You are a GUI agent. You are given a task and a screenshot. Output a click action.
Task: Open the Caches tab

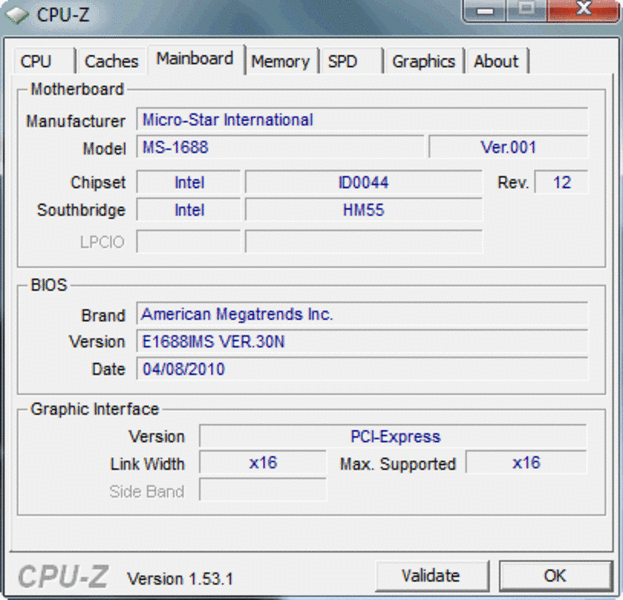pyautogui.click(x=112, y=61)
